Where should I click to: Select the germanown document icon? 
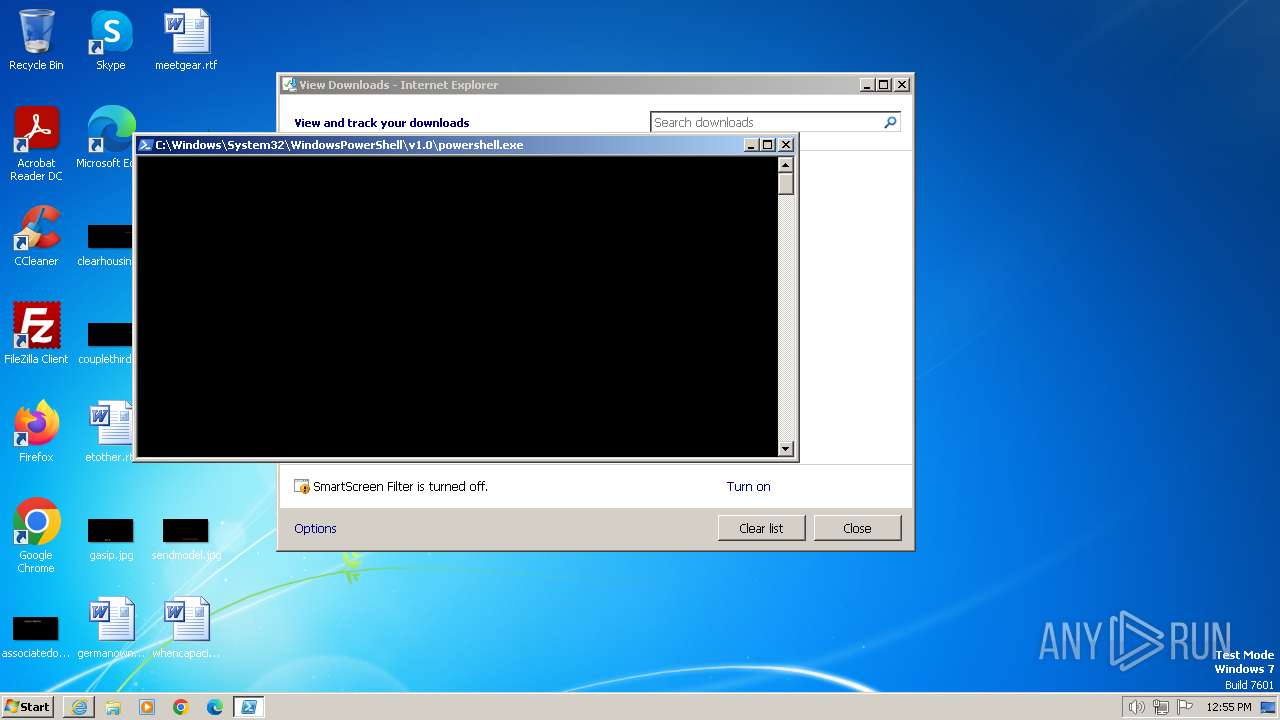point(110,628)
